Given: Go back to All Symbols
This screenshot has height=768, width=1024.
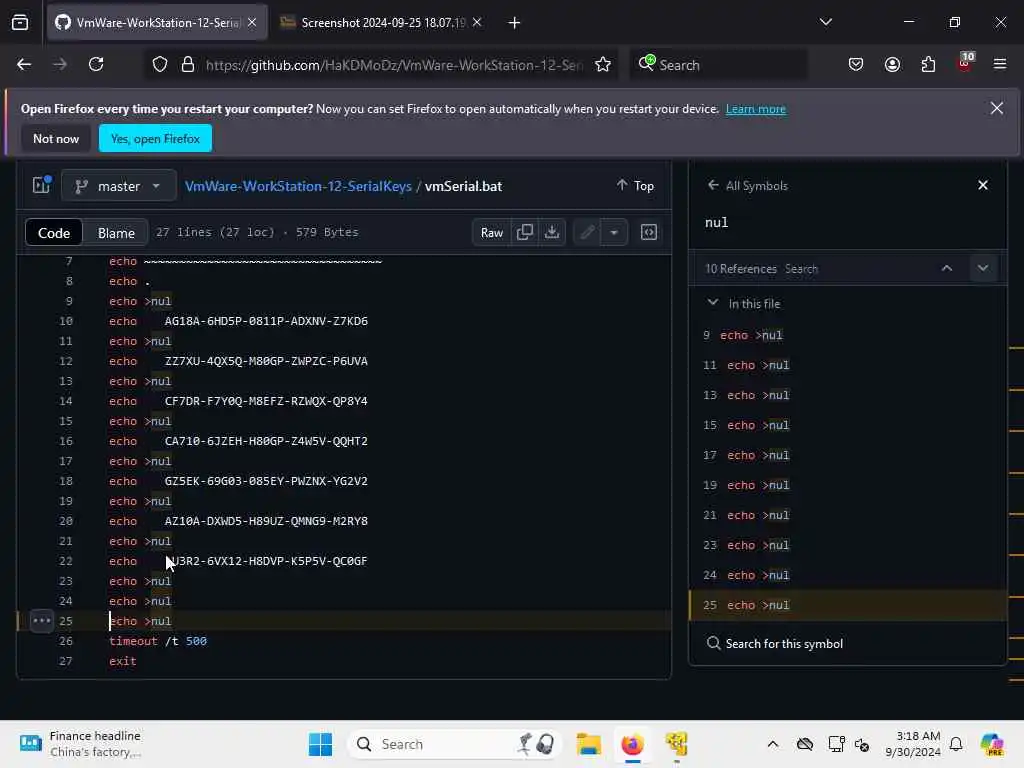Looking at the screenshot, I should (x=748, y=185).
